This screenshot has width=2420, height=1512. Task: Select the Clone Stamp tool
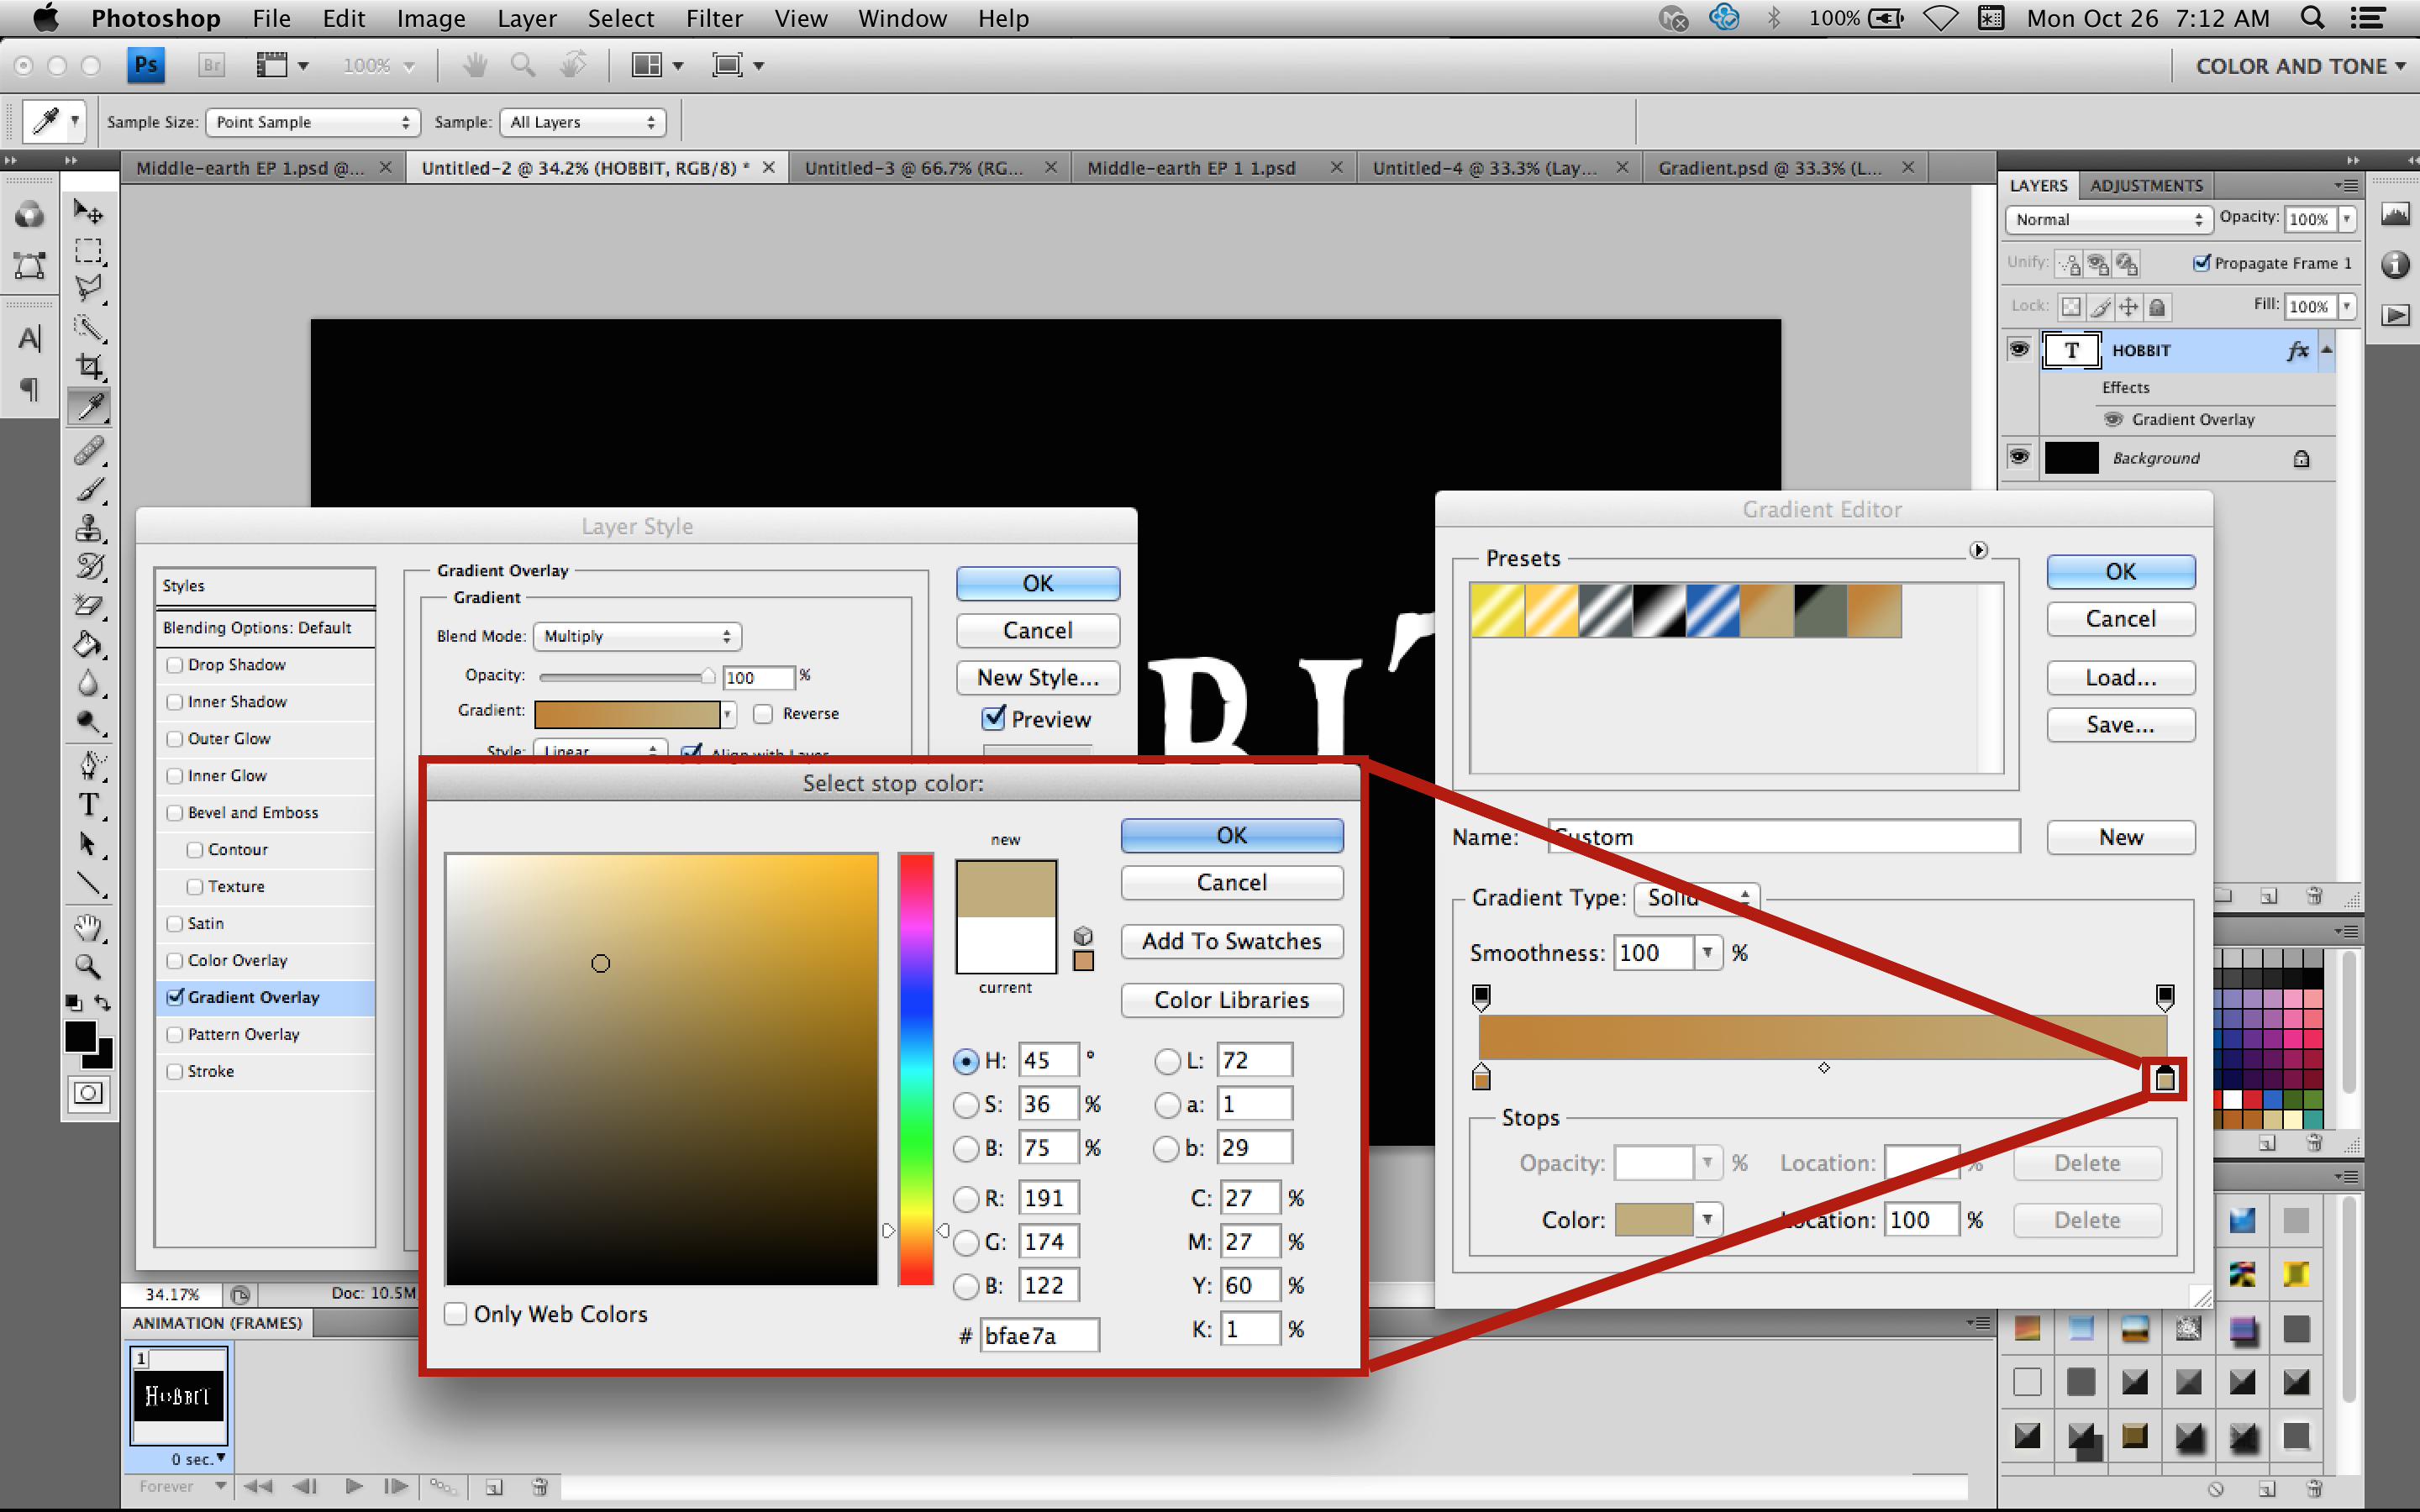(89, 528)
